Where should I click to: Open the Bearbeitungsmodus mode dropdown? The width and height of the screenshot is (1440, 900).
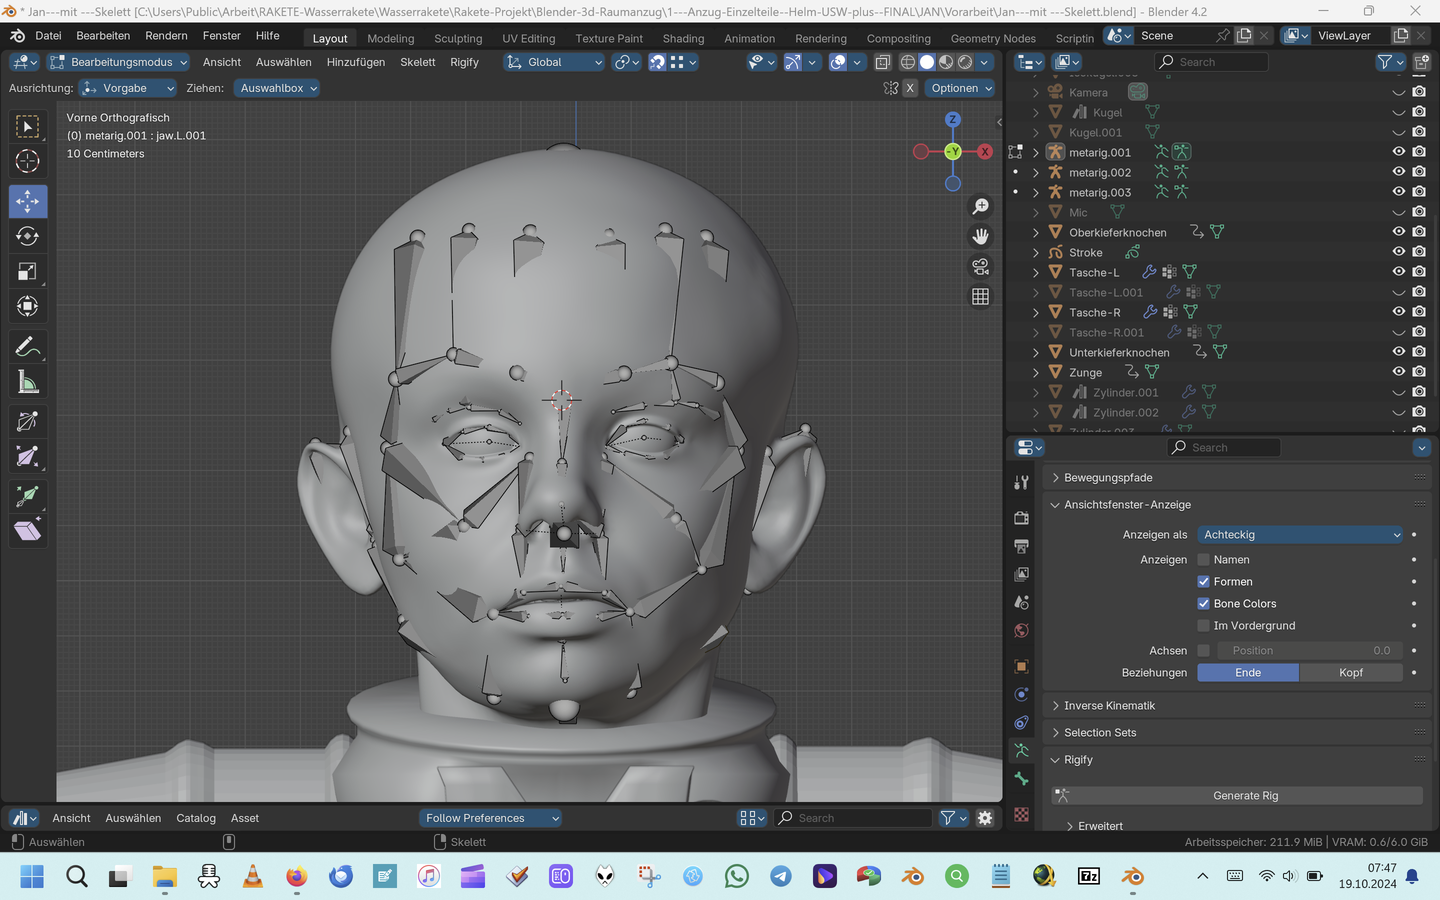pos(119,62)
